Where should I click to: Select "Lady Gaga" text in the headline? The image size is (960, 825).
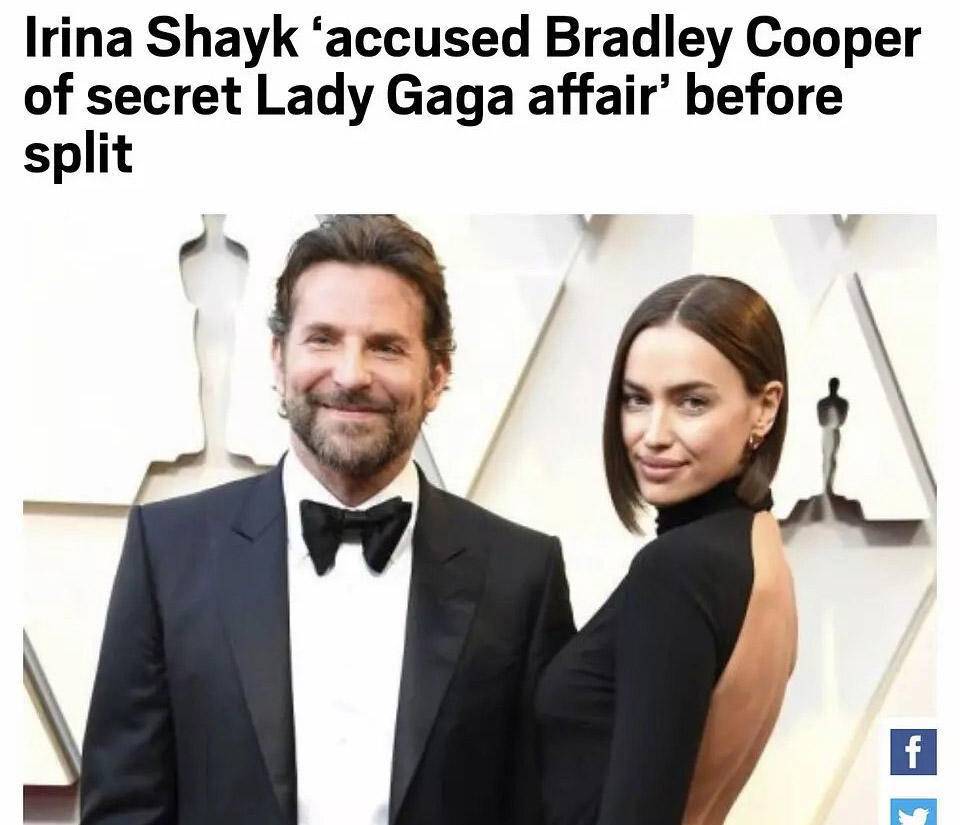click(x=384, y=97)
